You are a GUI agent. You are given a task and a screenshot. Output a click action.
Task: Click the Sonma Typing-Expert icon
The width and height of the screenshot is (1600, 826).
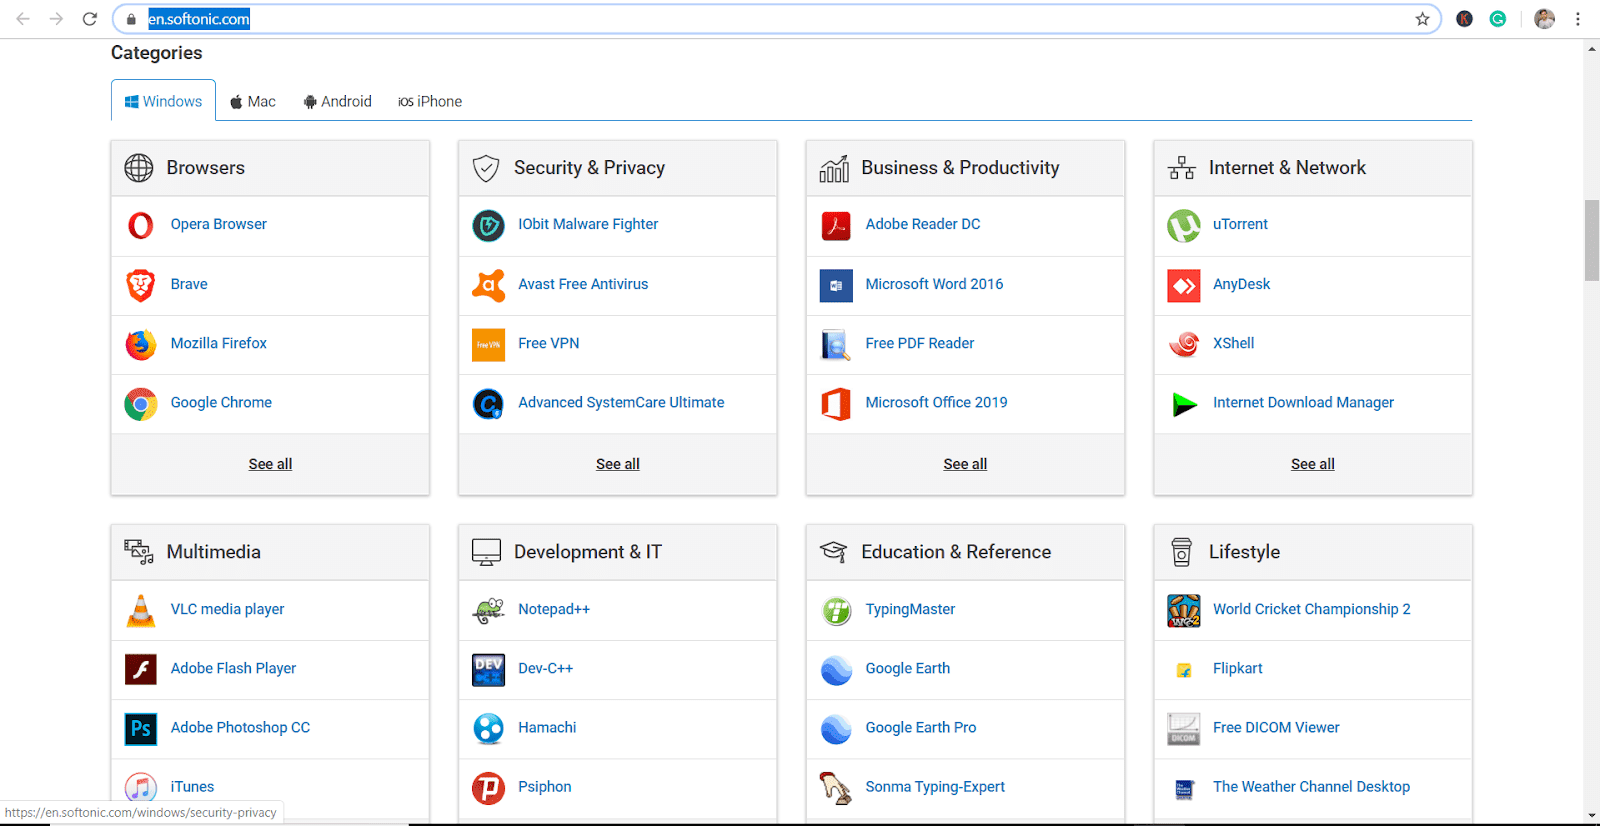[836, 788]
